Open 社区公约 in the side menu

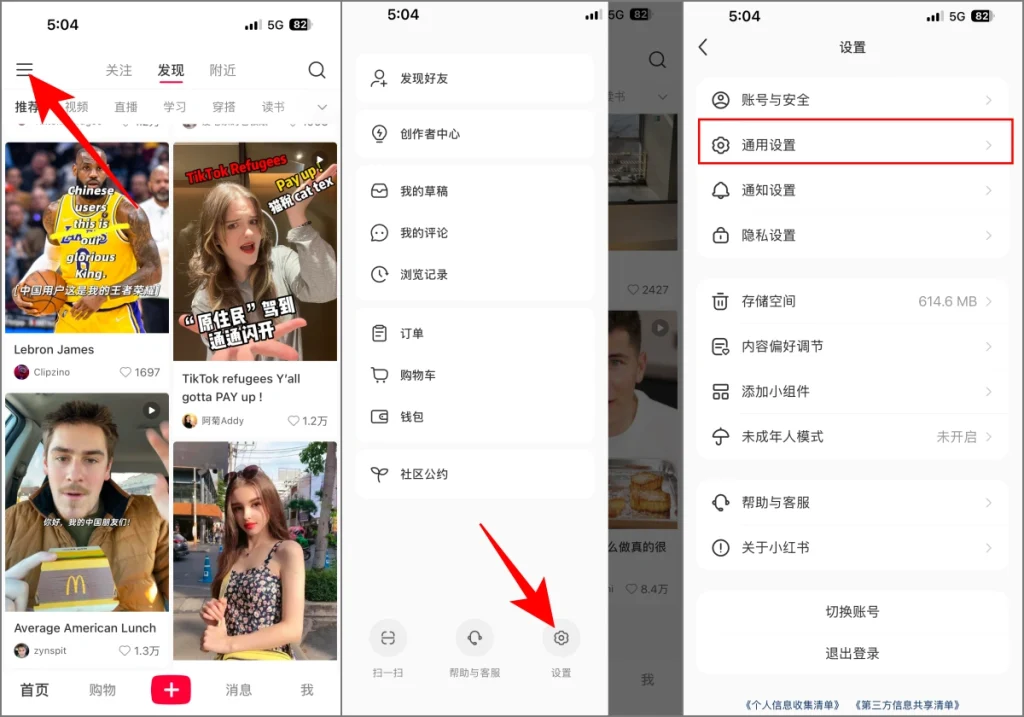click(x=475, y=474)
